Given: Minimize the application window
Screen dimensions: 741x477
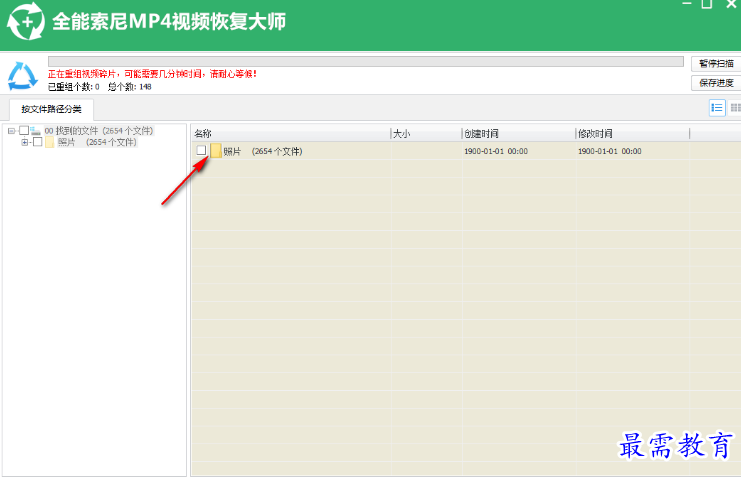Looking at the screenshot, I should [687, 4].
